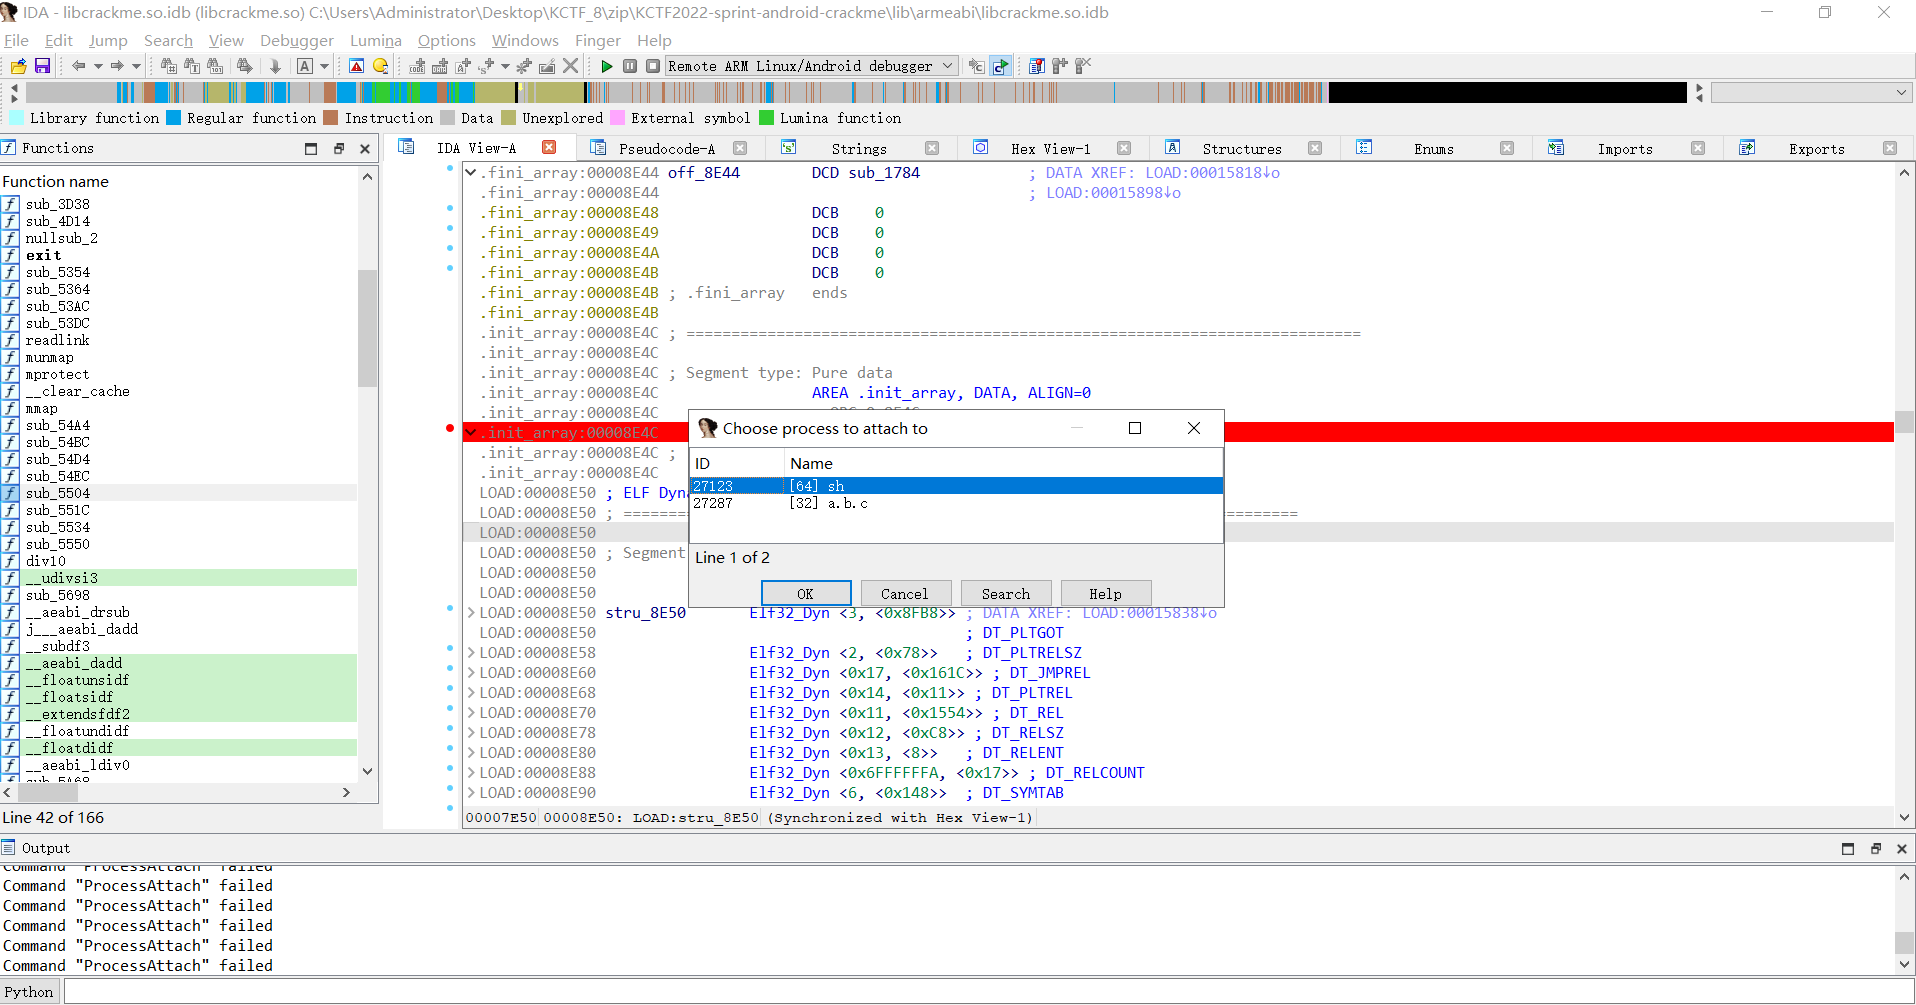Jump forward with the right arrow icon
This screenshot has height=1005, width=1916.
(117, 66)
